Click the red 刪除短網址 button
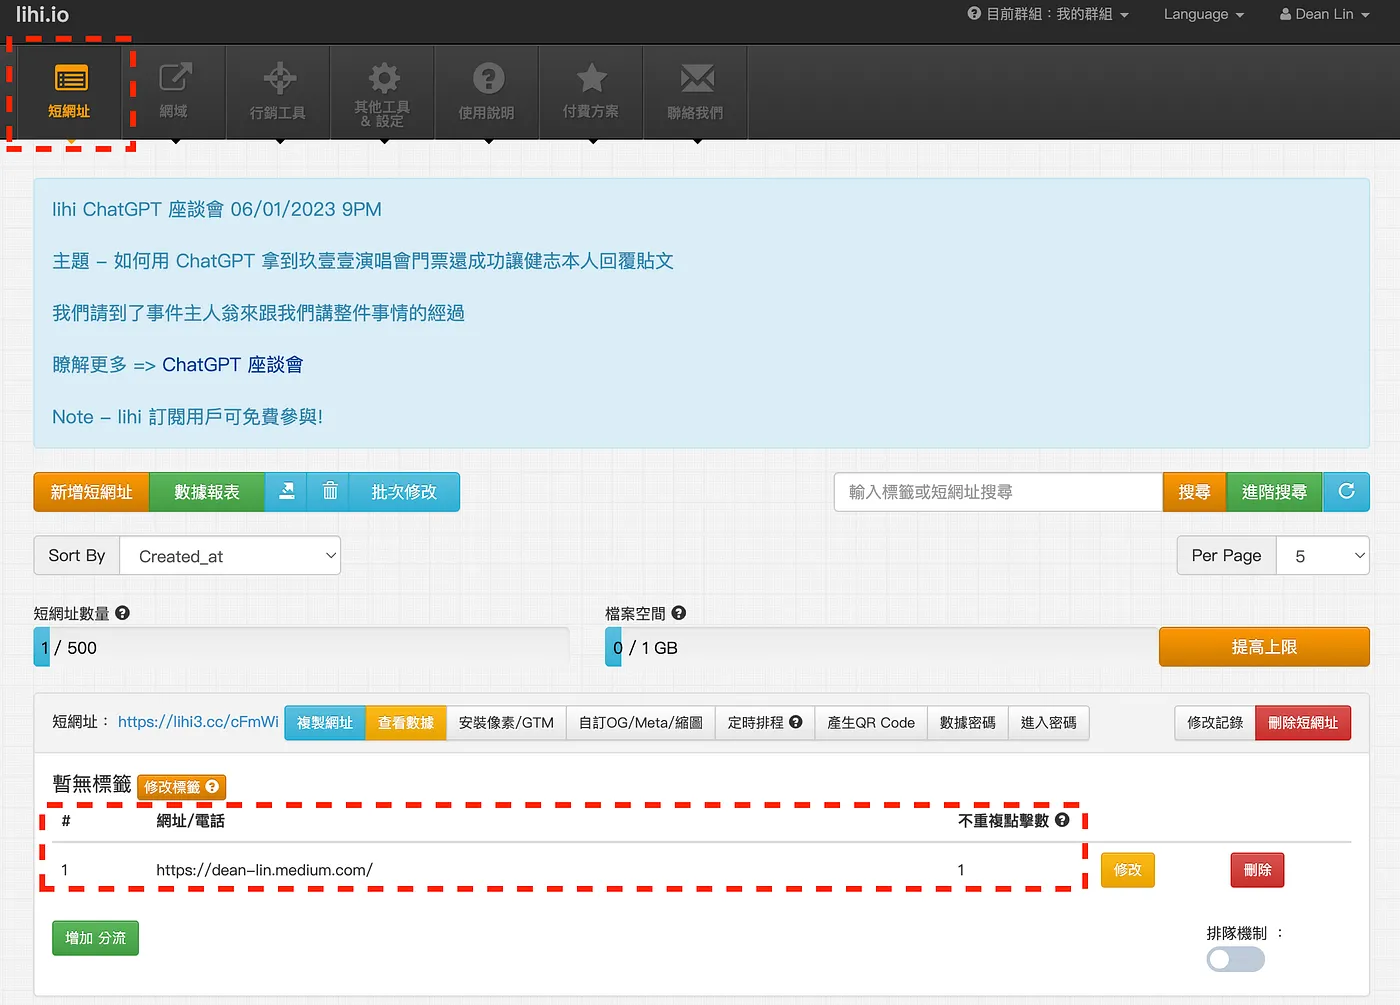Screen dimensions: 1400x1005 1303,723
